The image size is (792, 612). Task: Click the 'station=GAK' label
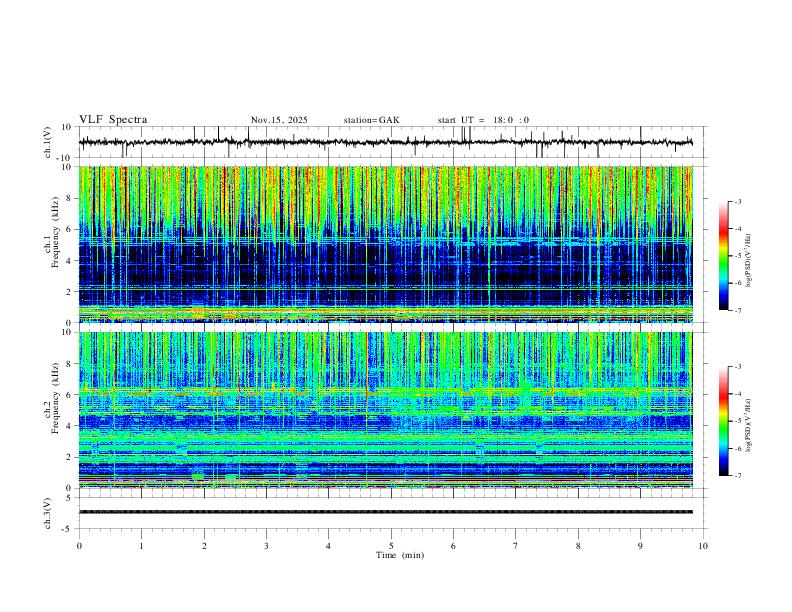(371, 120)
